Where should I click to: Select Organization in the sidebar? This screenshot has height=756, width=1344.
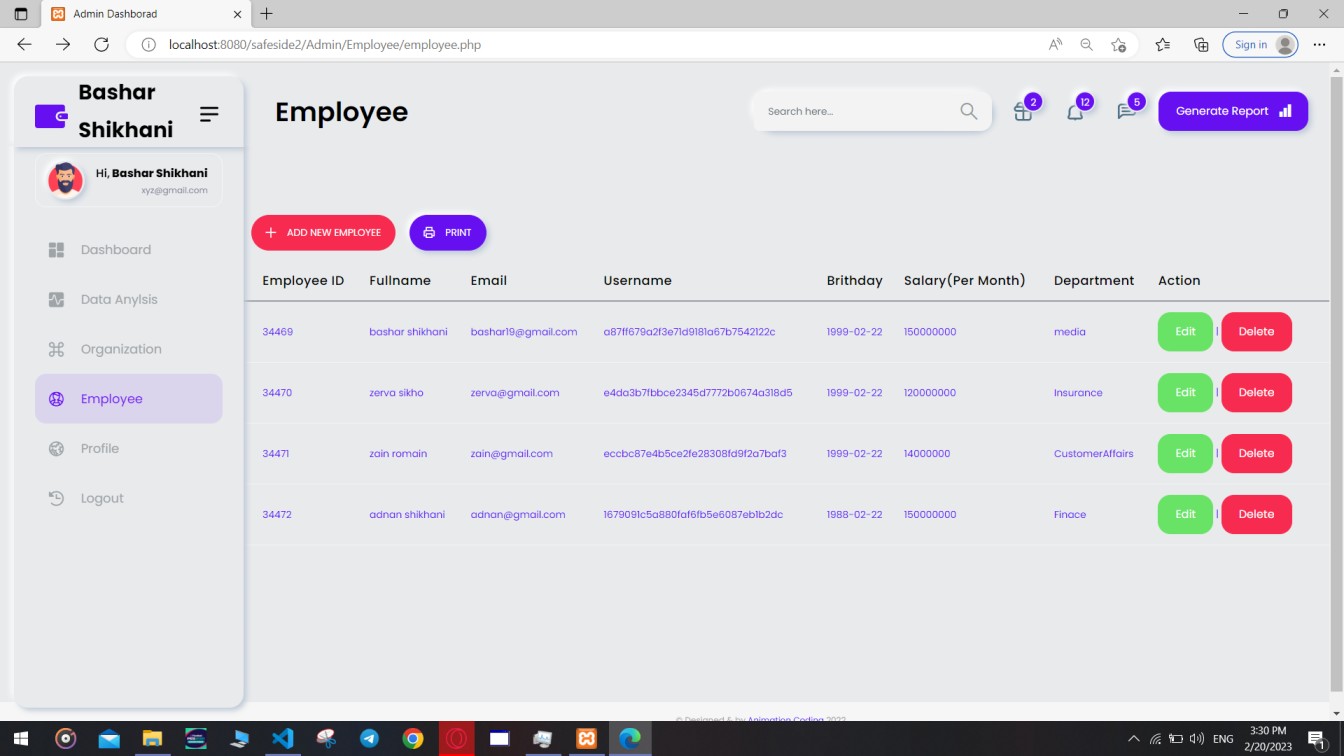(x=120, y=349)
